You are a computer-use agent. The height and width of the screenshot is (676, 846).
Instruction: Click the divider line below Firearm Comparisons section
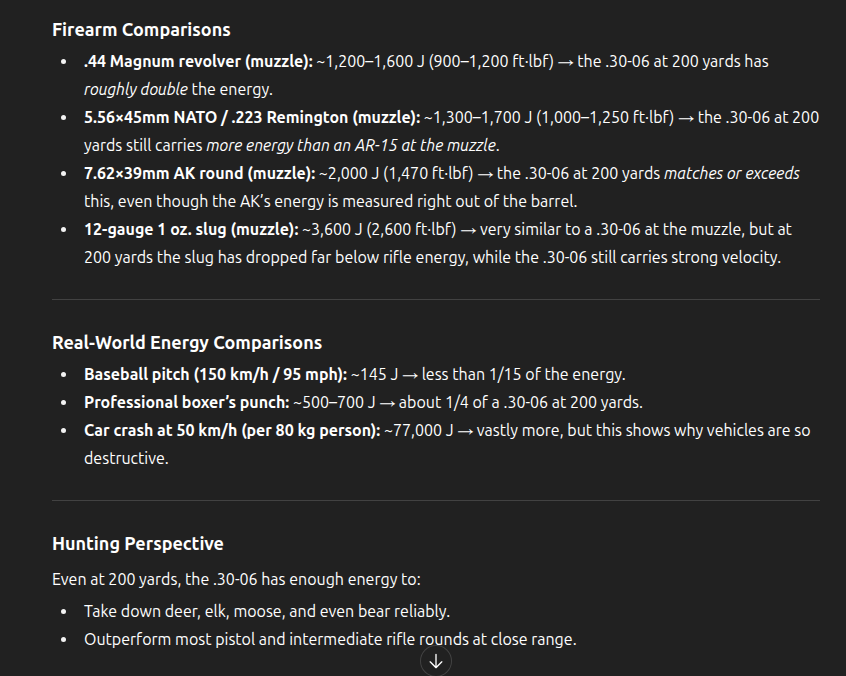click(436, 299)
